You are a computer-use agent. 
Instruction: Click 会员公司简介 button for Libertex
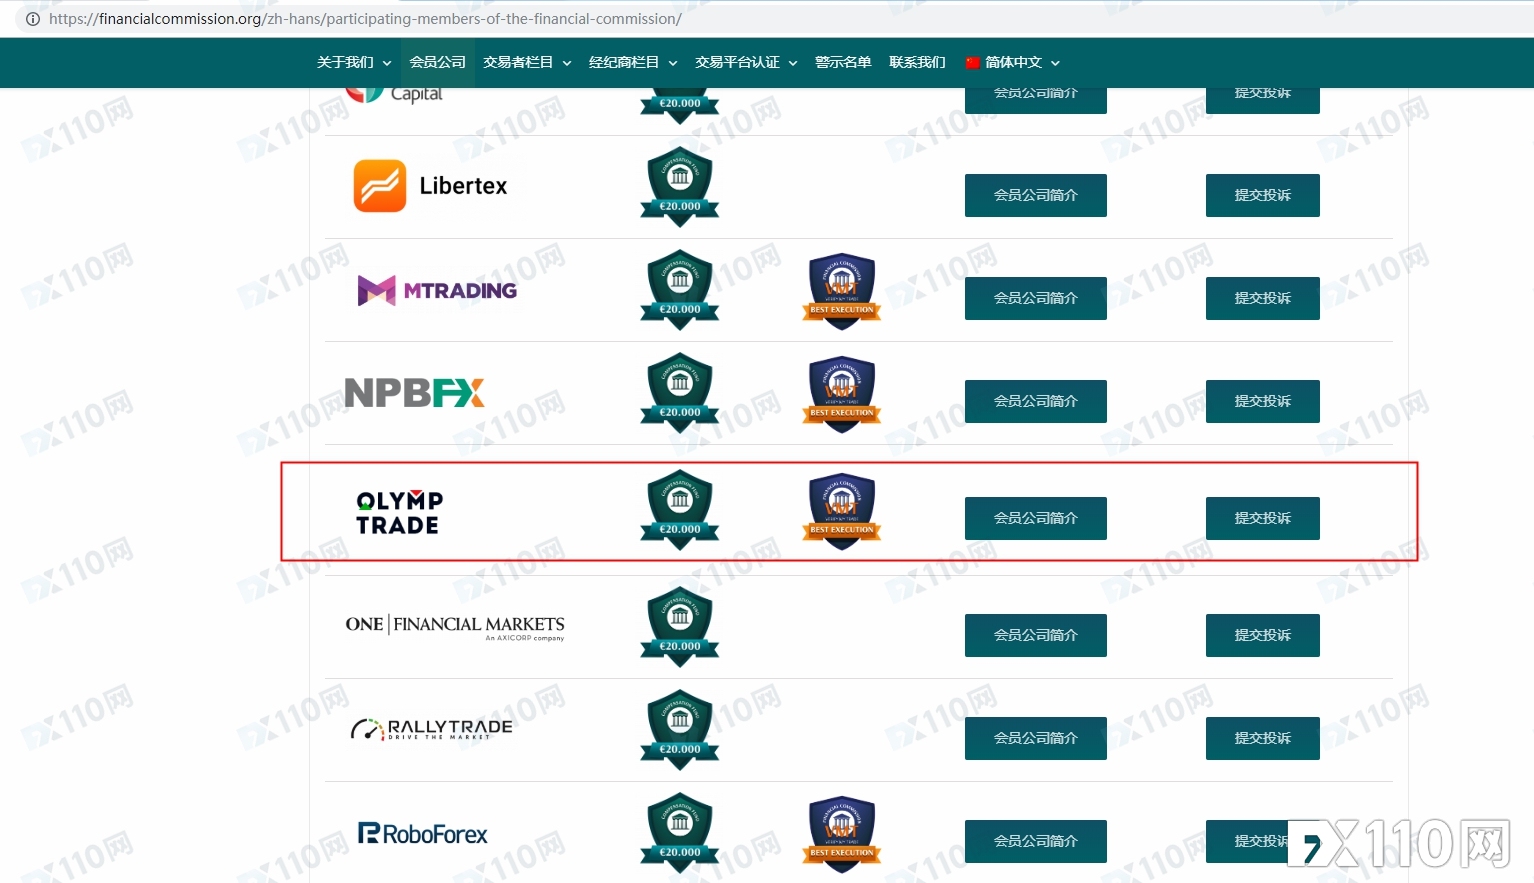click(x=1035, y=195)
